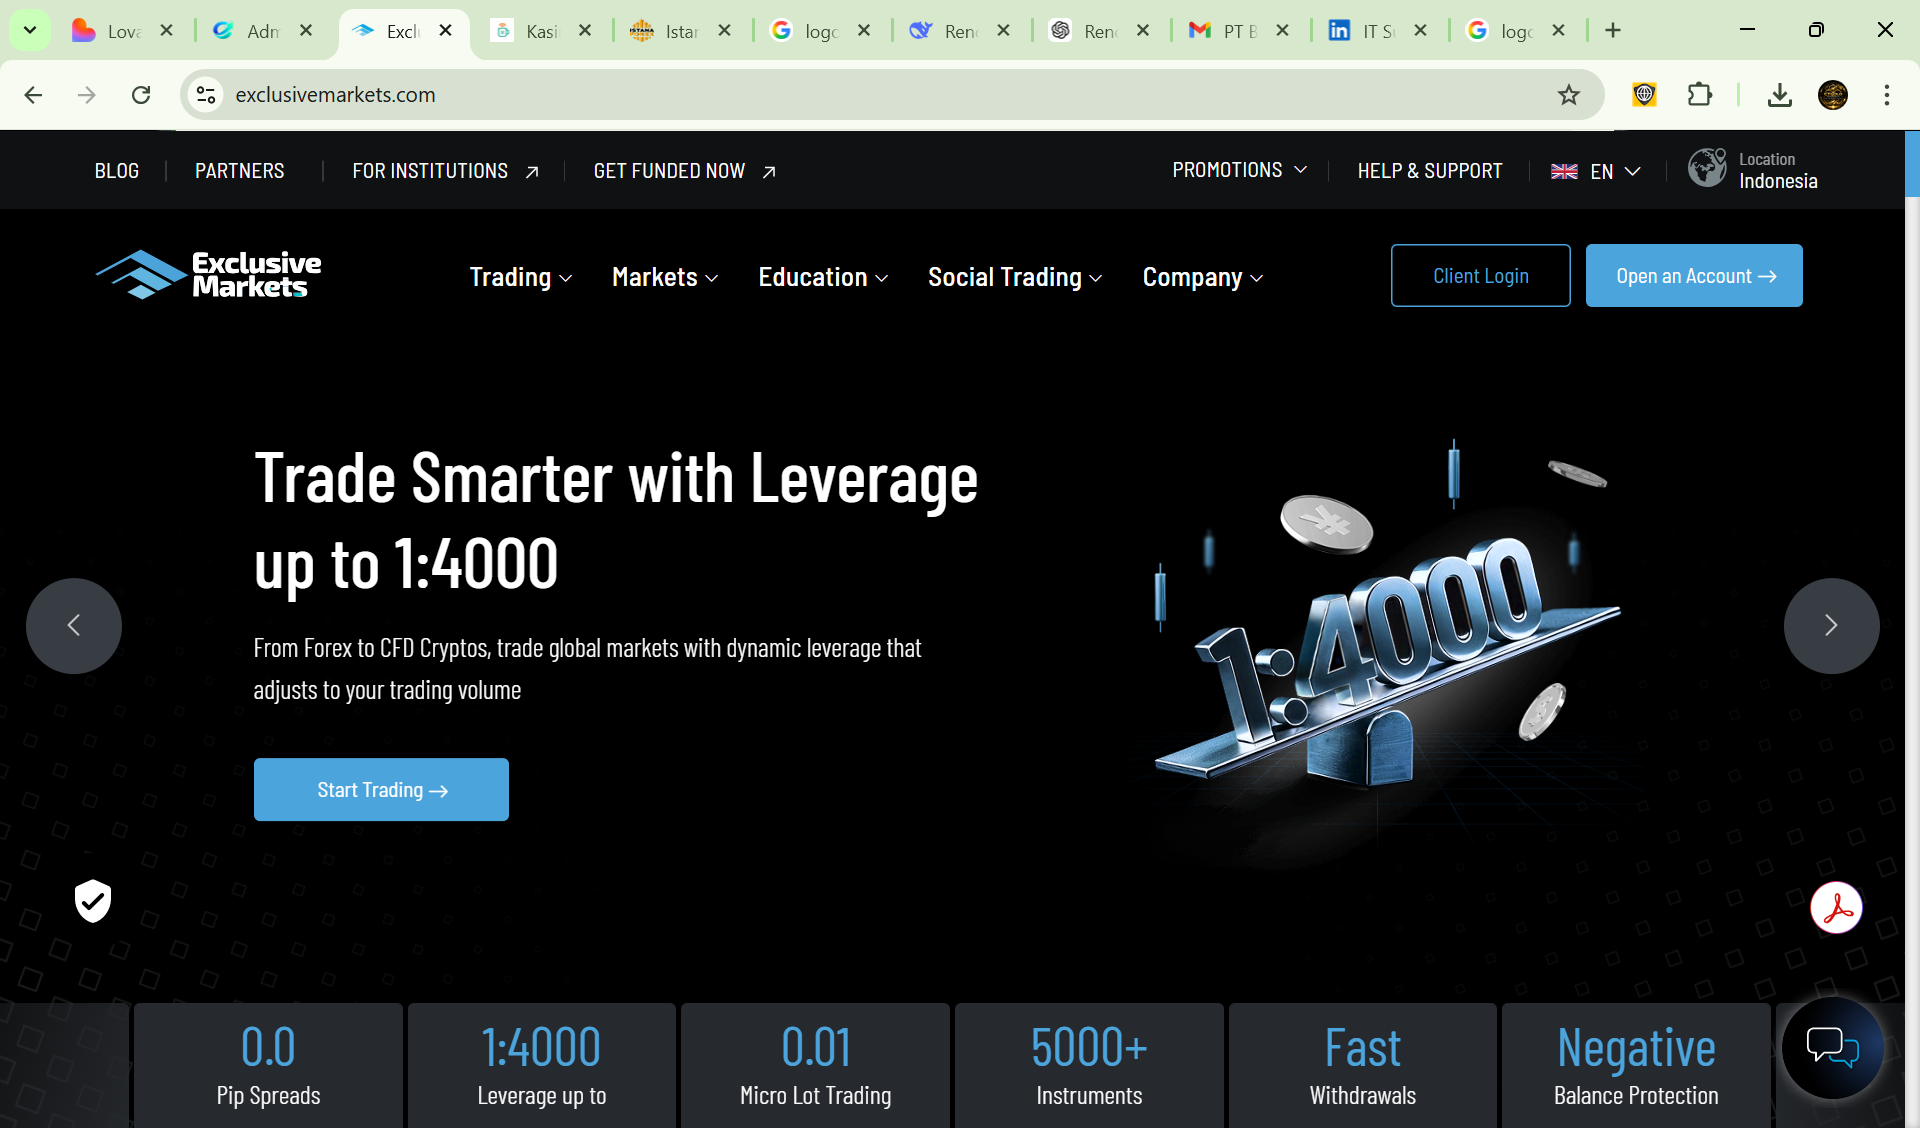
Task: Show the next hero slide
Action: point(1831,626)
